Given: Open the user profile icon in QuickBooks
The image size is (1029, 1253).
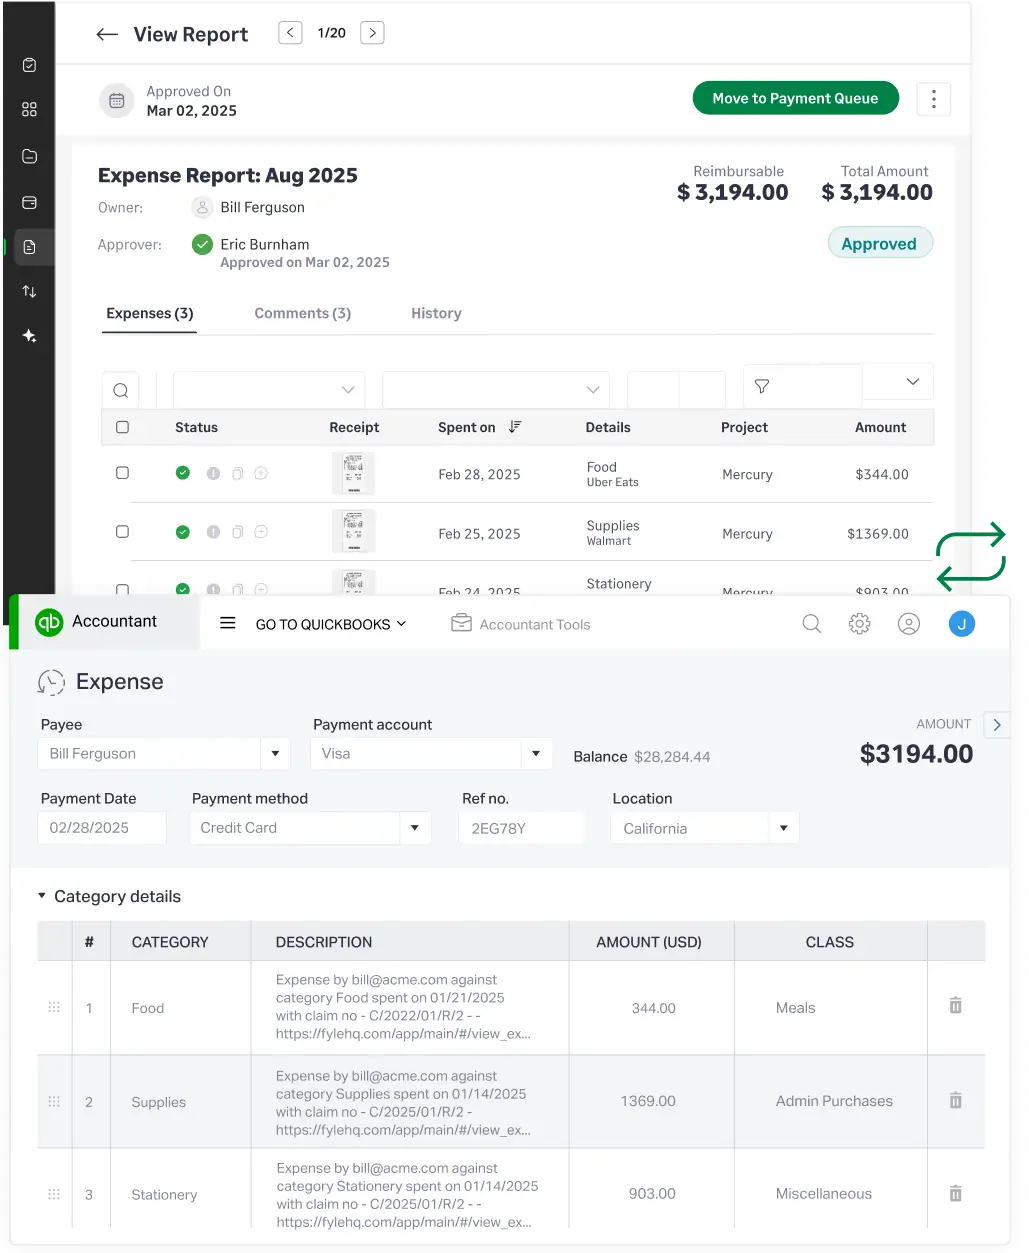Looking at the screenshot, I should pos(908,624).
